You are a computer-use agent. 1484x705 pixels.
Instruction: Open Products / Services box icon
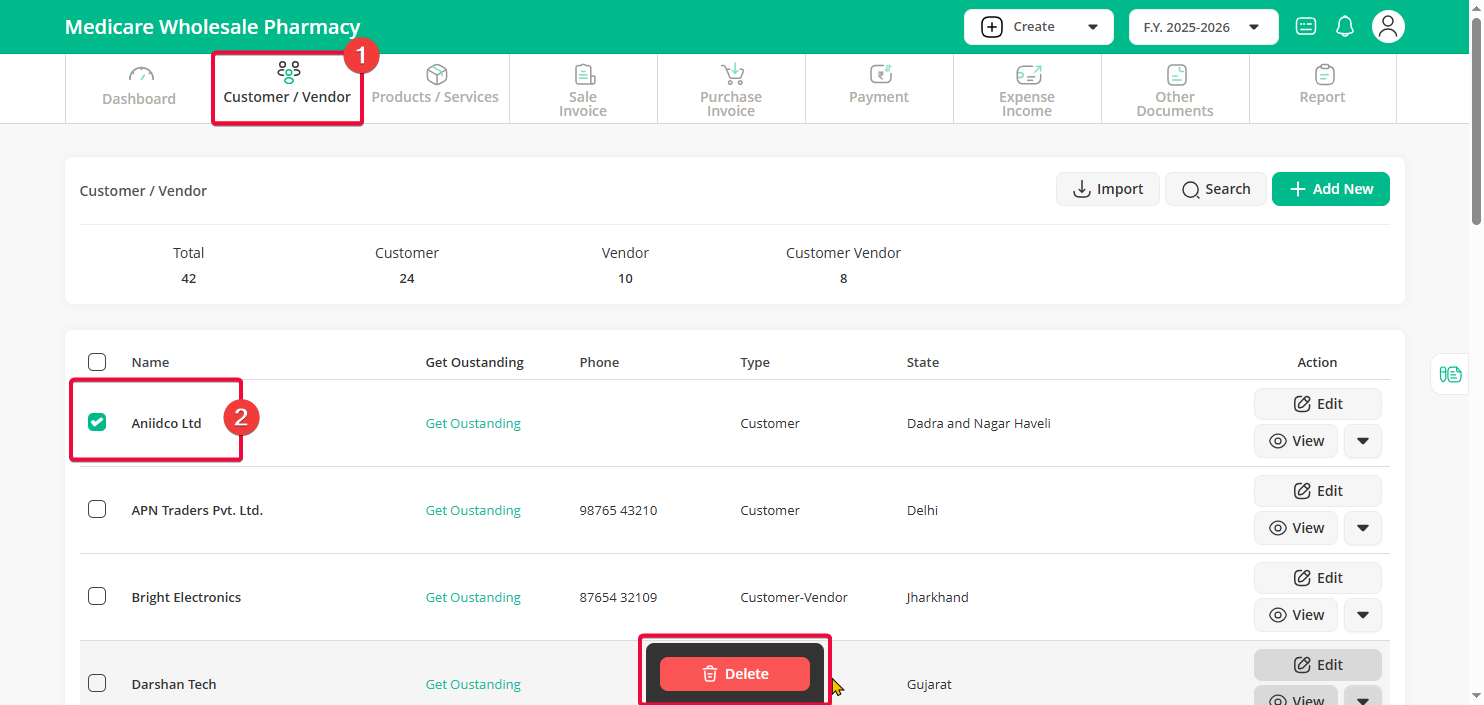click(x=436, y=75)
